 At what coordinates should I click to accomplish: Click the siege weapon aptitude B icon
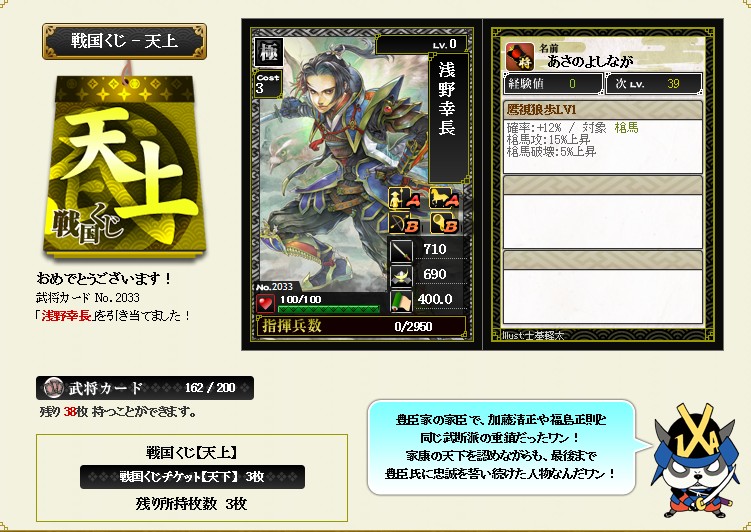(444, 223)
